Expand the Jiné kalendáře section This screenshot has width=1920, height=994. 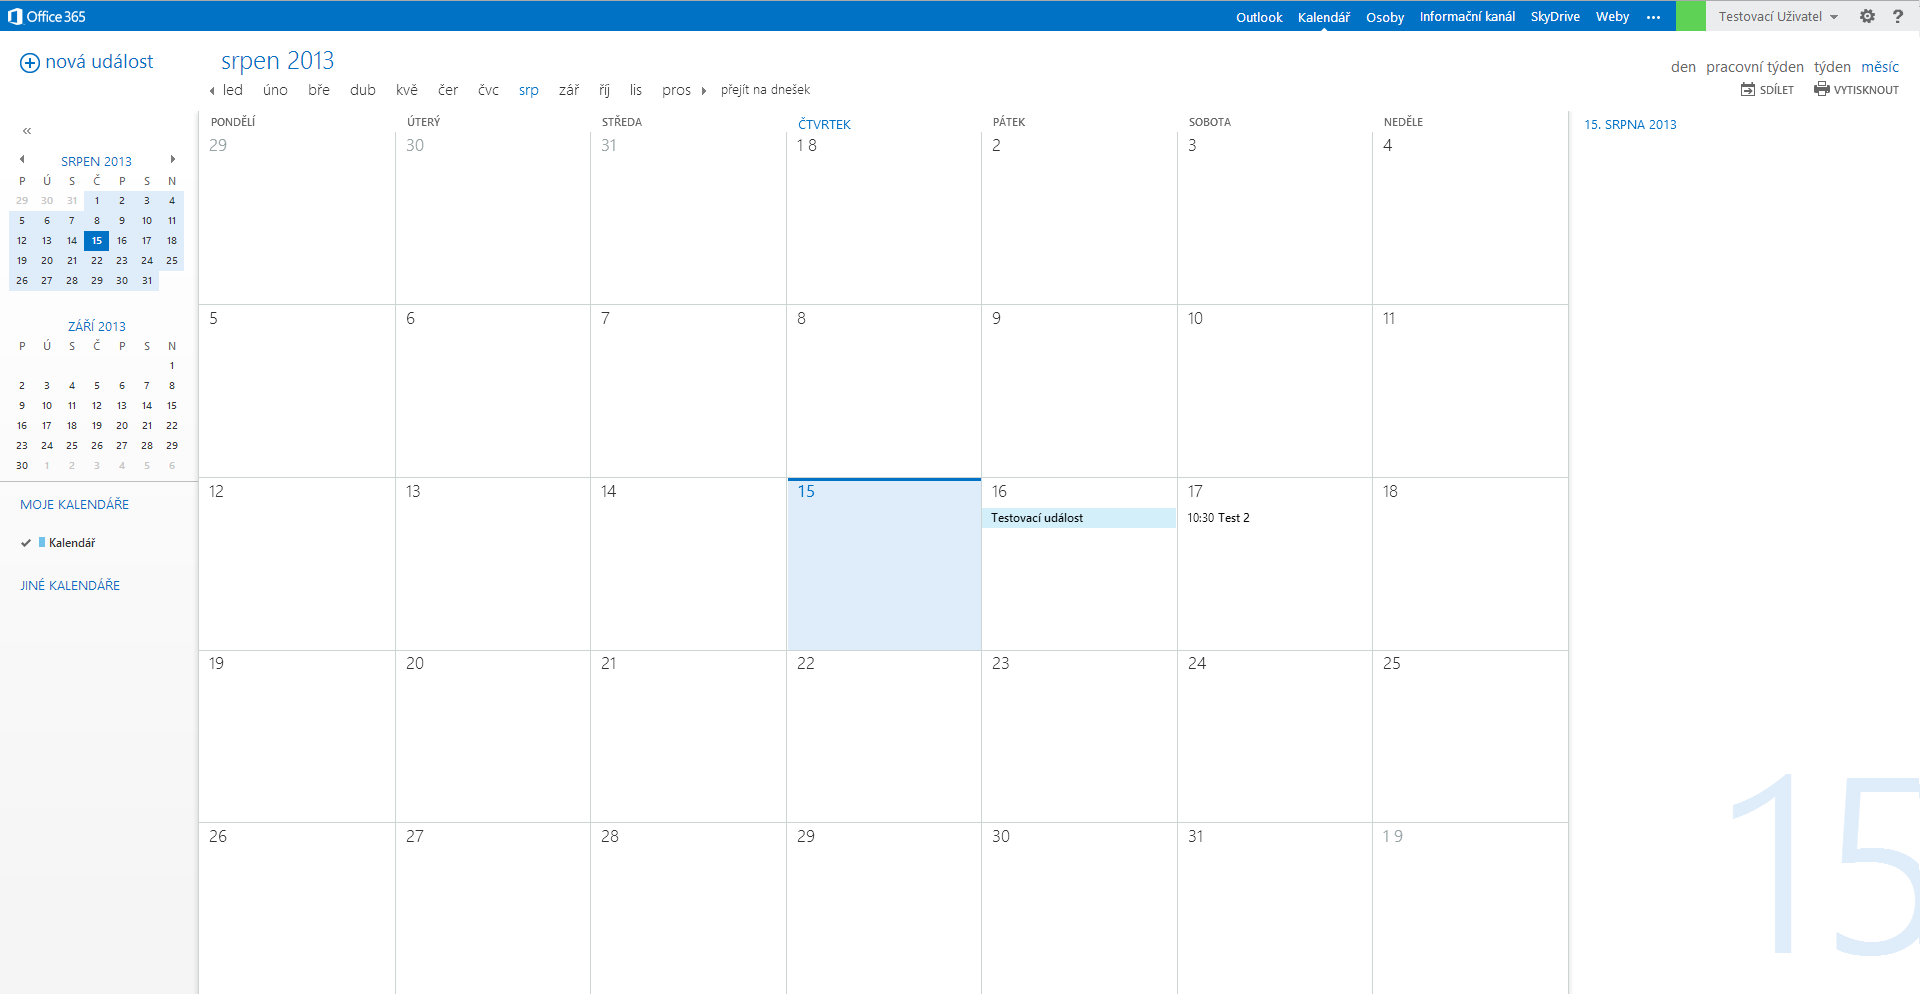(70, 586)
